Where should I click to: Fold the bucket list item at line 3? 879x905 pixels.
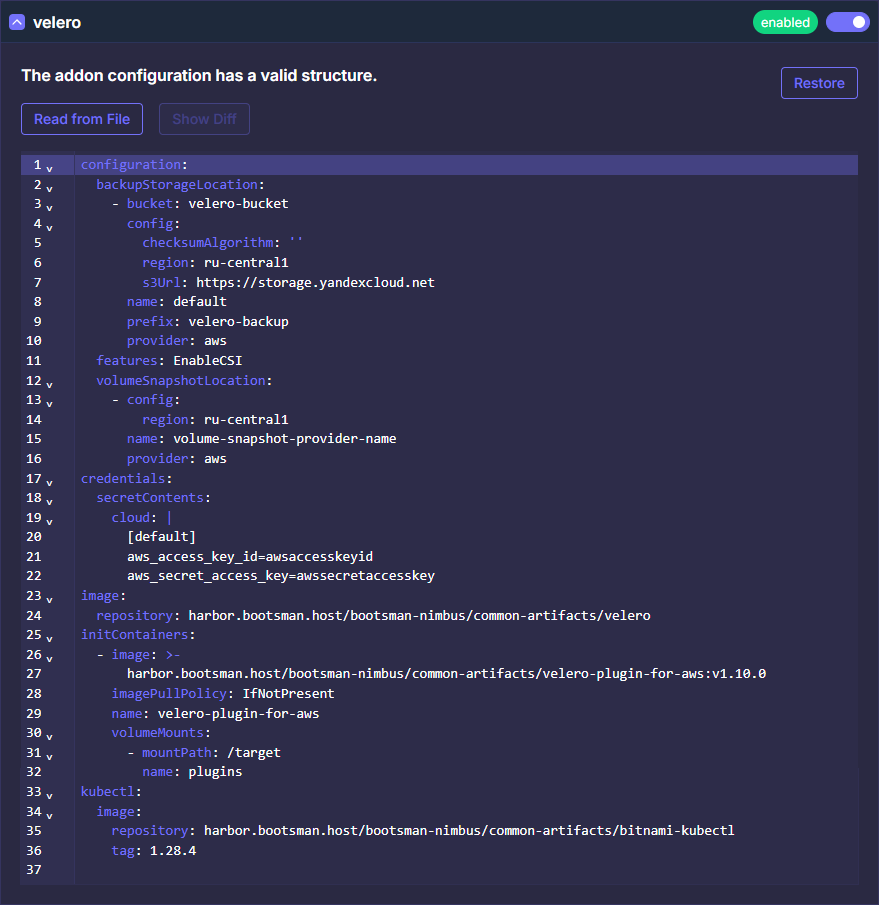click(x=50, y=206)
